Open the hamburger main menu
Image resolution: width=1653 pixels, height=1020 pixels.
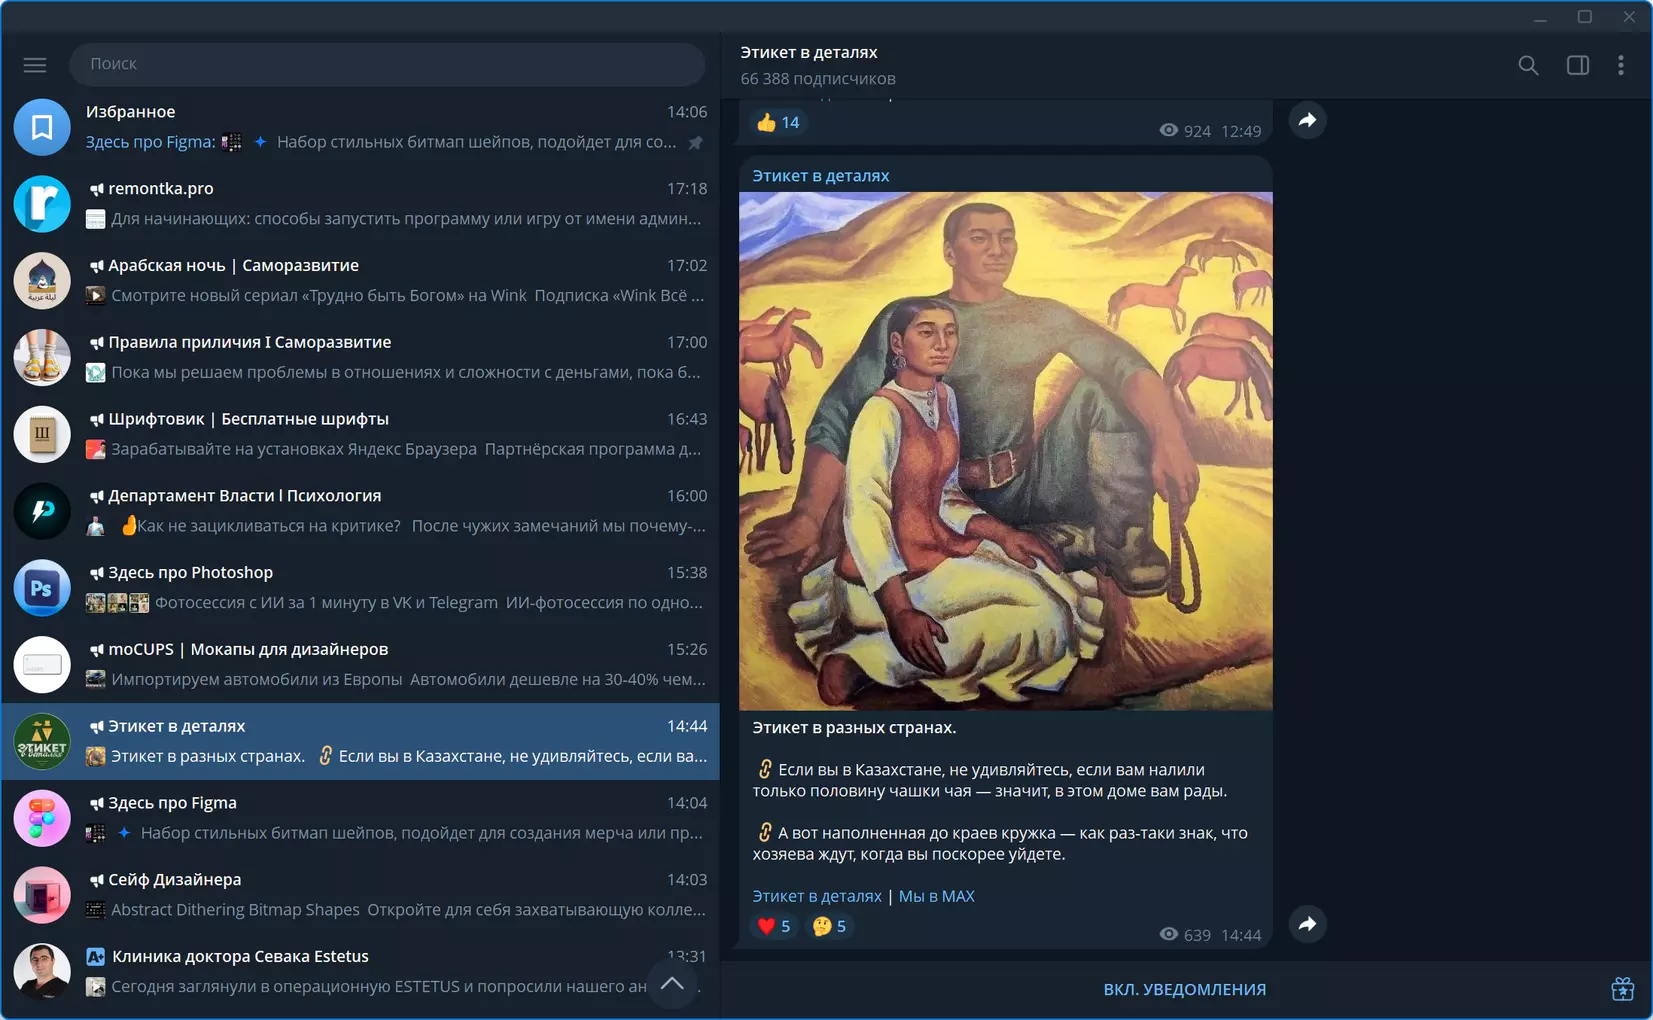(35, 65)
